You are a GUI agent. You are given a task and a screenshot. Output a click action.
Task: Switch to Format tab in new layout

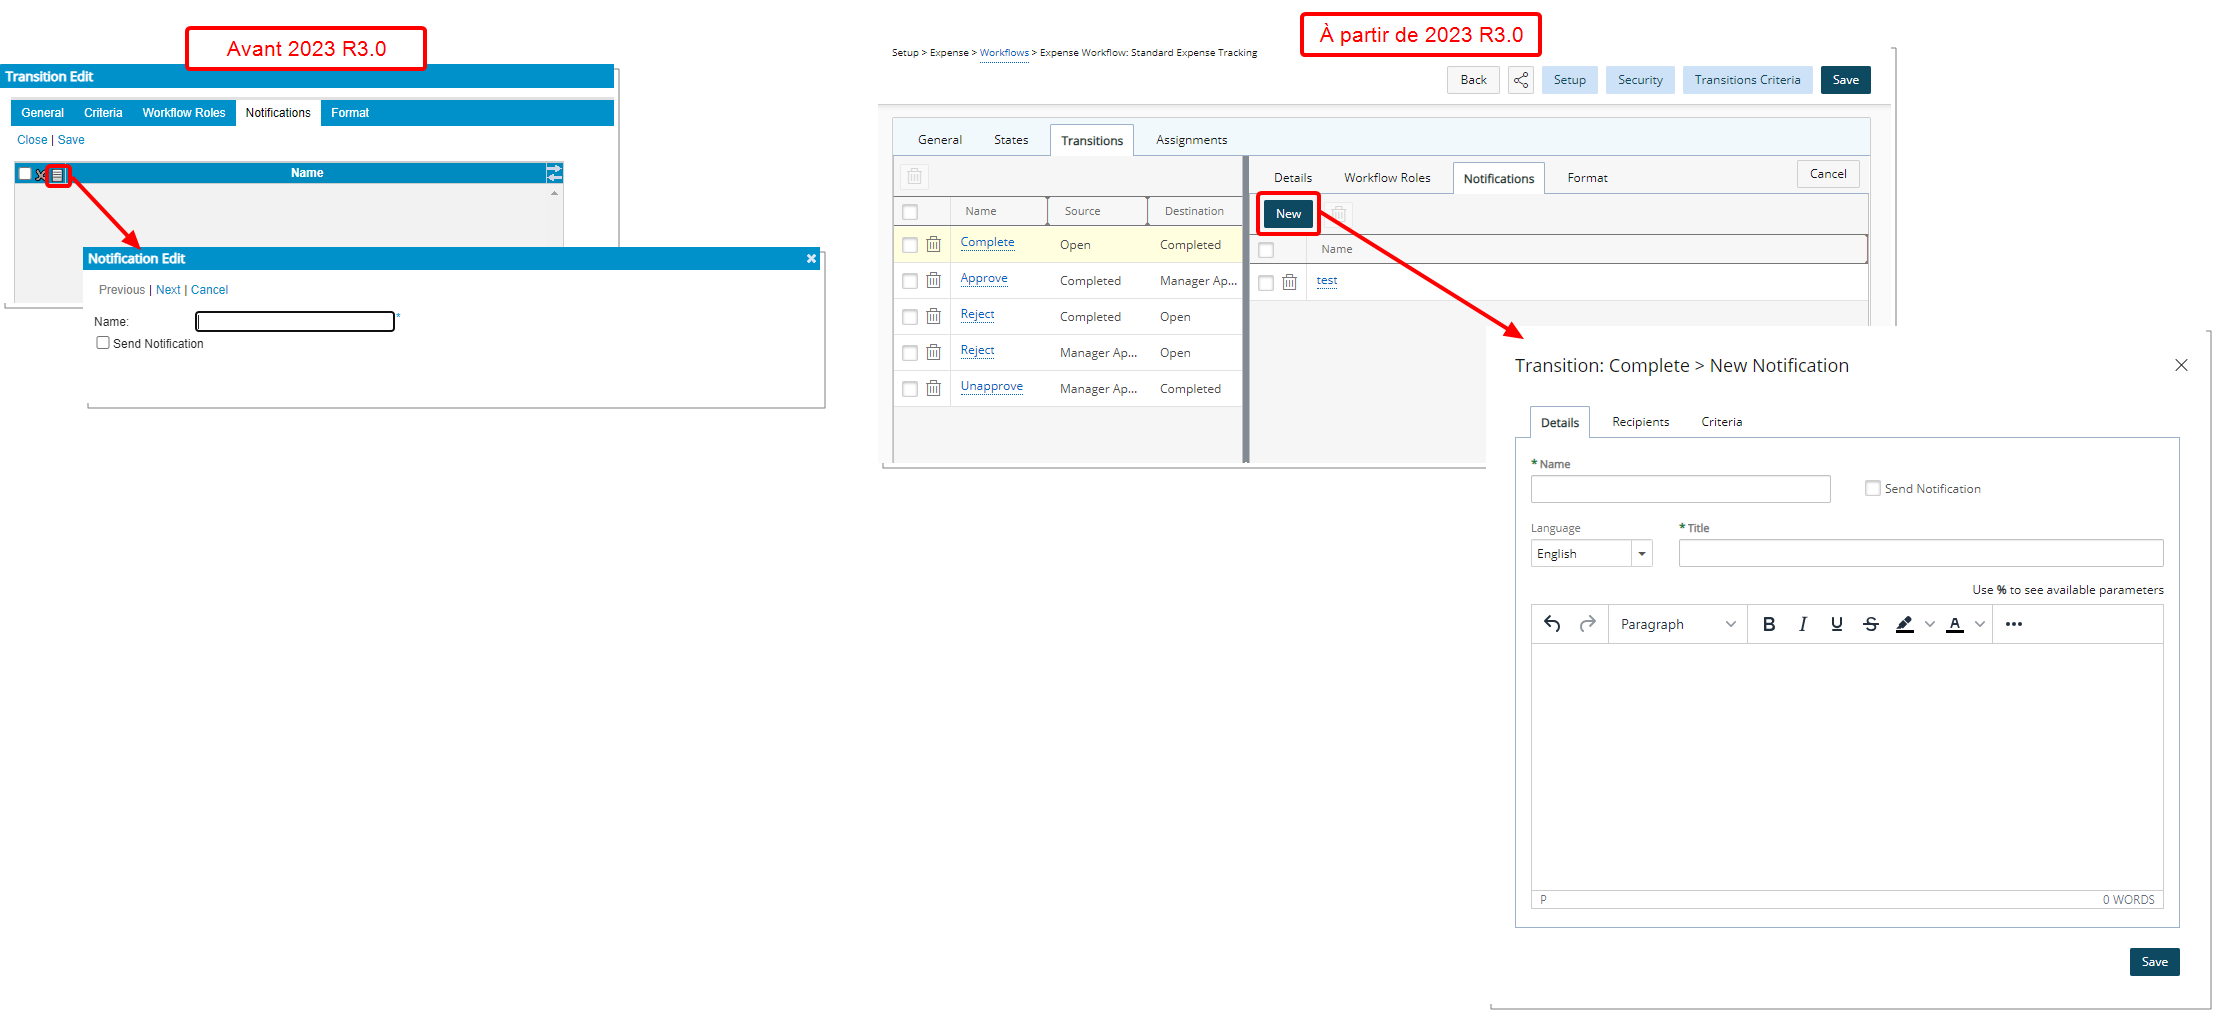[1587, 178]
